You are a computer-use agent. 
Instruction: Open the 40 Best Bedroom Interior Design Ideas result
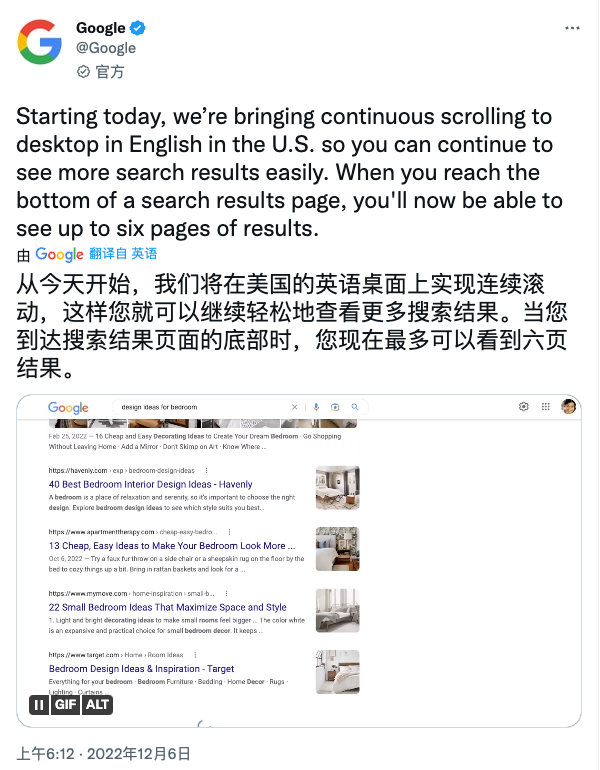pyautogui.click(x=151, y=484)
